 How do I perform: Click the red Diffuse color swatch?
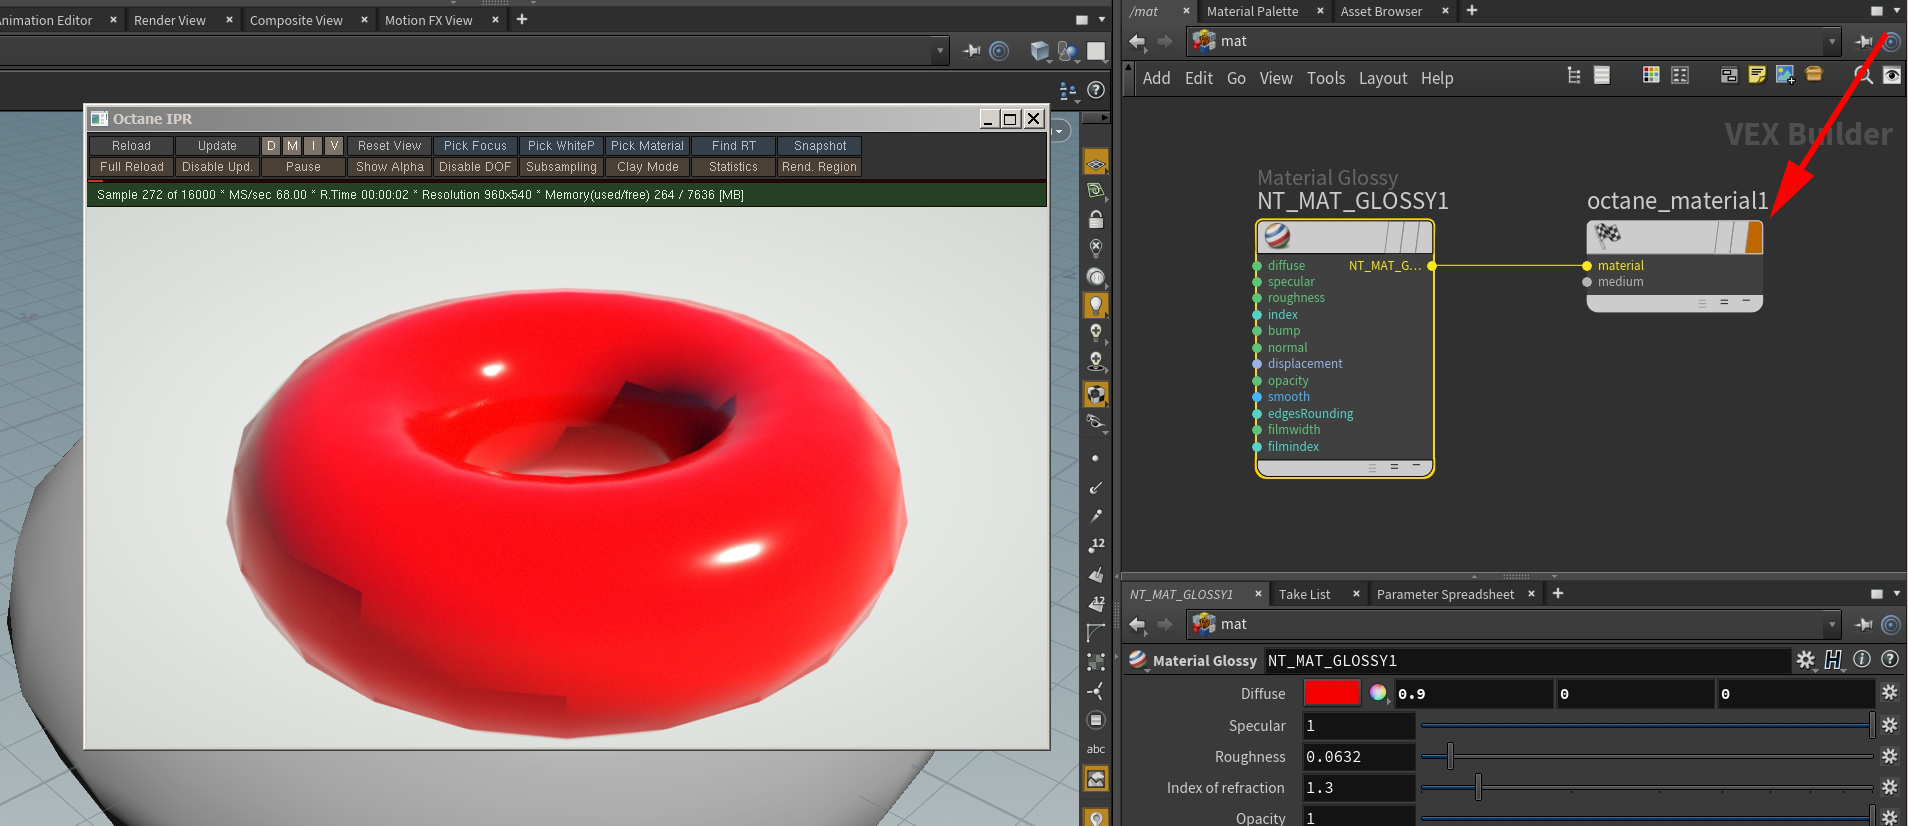(1332, 693)
